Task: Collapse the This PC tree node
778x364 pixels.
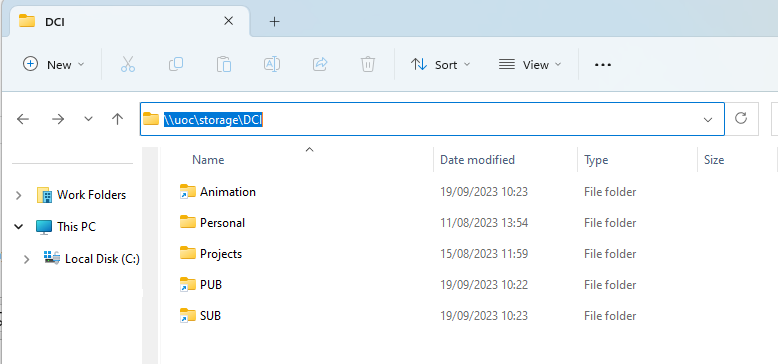Action: (x=19, y=227)
